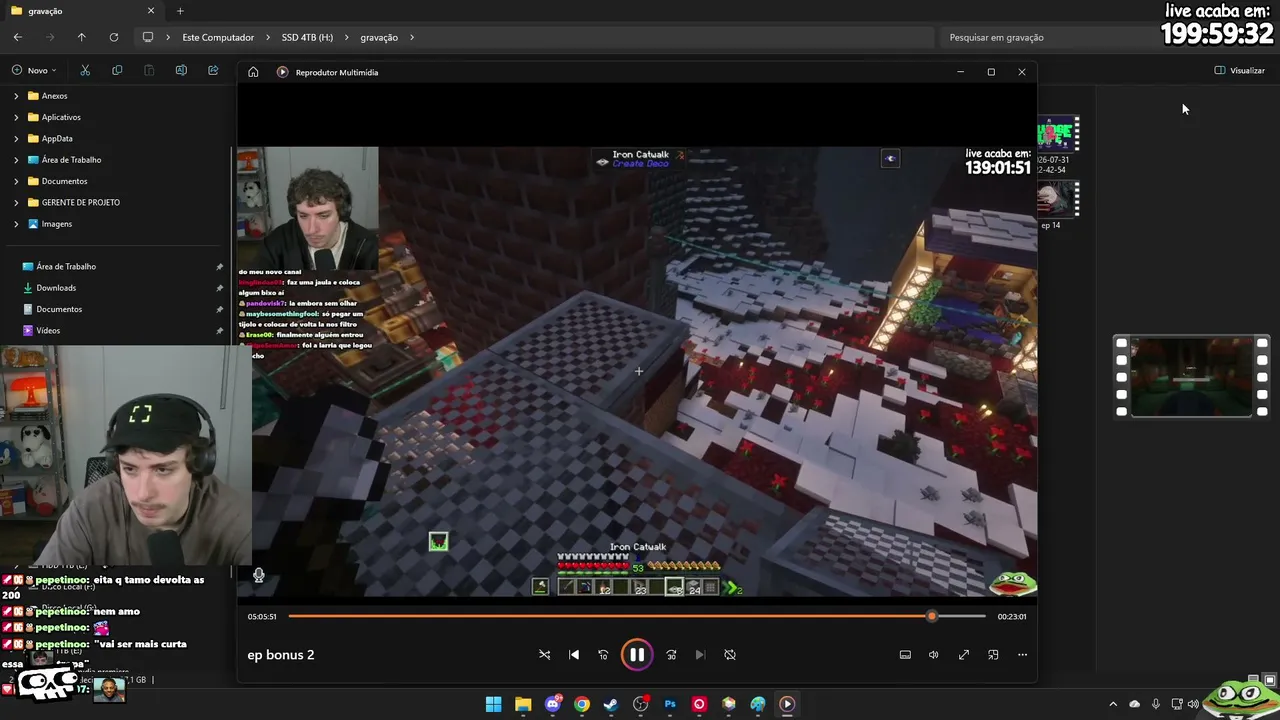Go to the previous track
The height and width of the screenshot is (720, 1280).
tap(574, 655)
